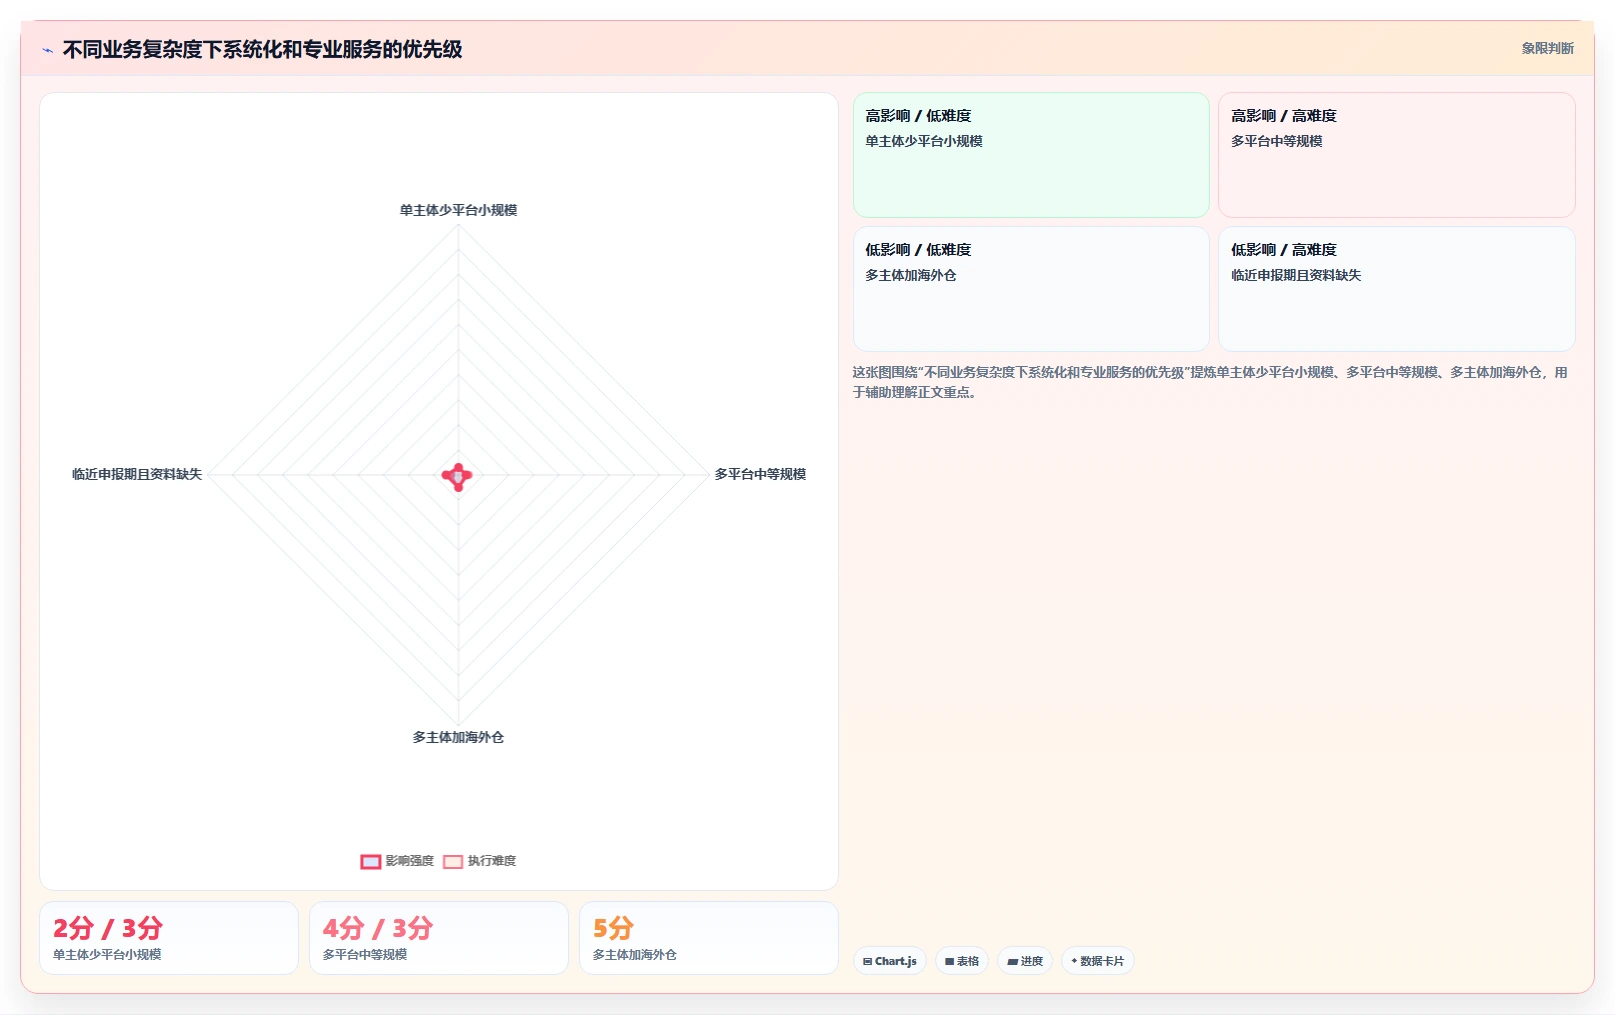
Task: Click the 执行难度 legend color box
Action: coord(453,861)
